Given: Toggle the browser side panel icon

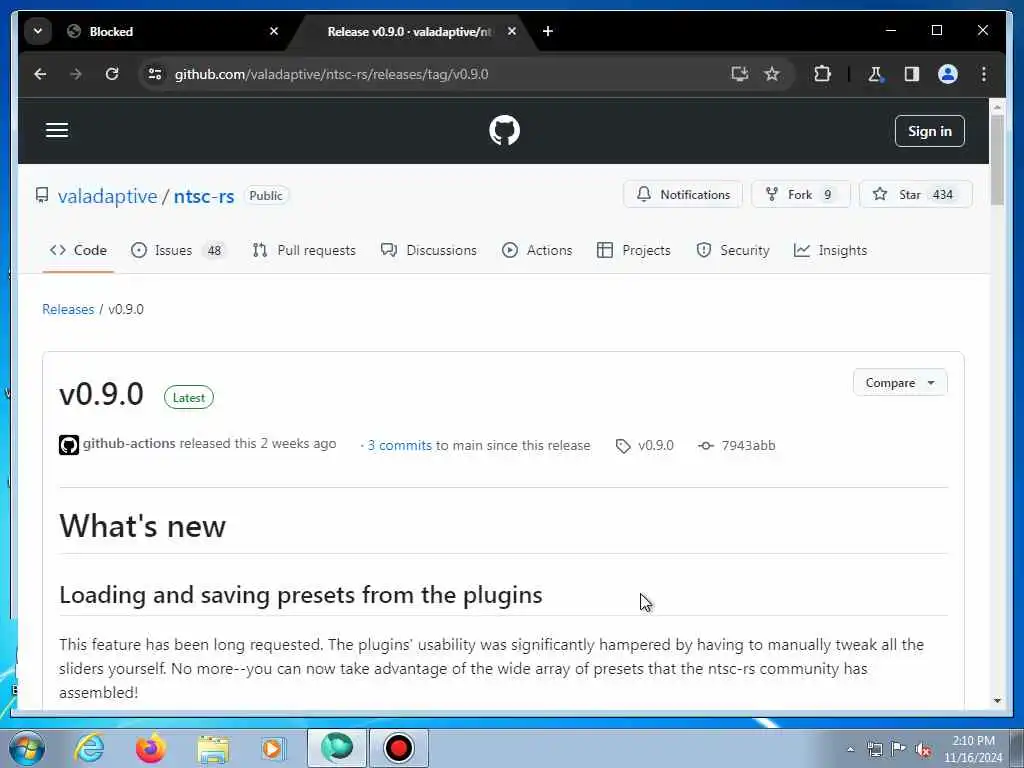Looking at the screenshot, I should 912,74.
